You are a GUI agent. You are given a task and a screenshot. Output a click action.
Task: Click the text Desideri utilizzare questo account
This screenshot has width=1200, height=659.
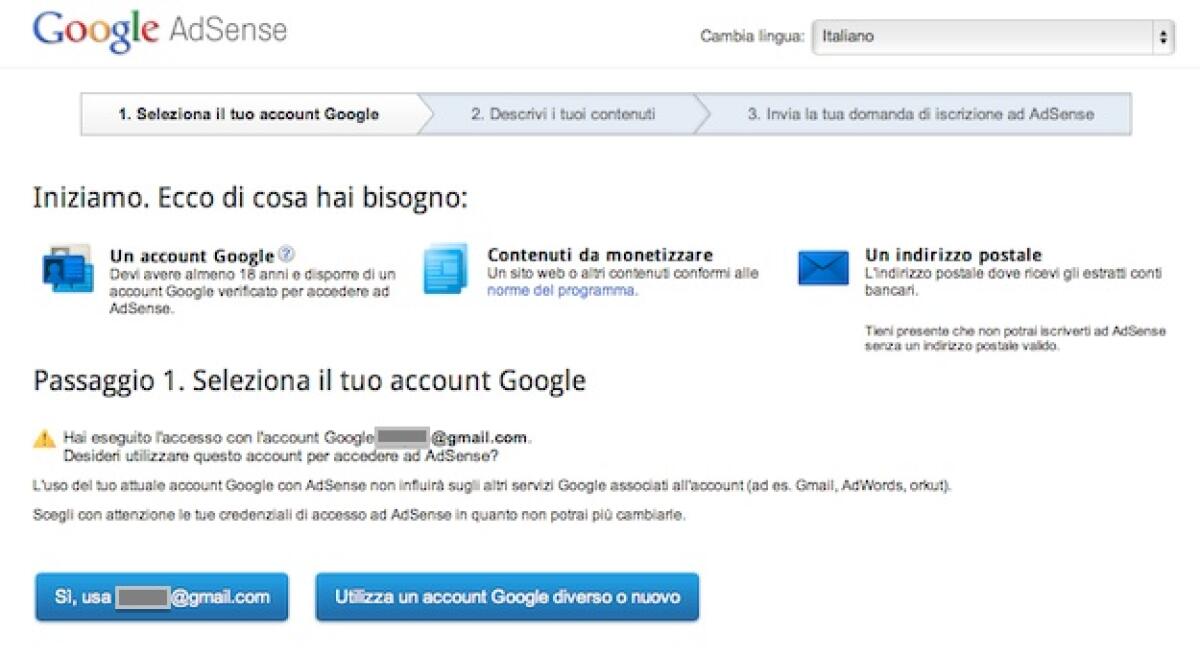[x=281, y=456]
